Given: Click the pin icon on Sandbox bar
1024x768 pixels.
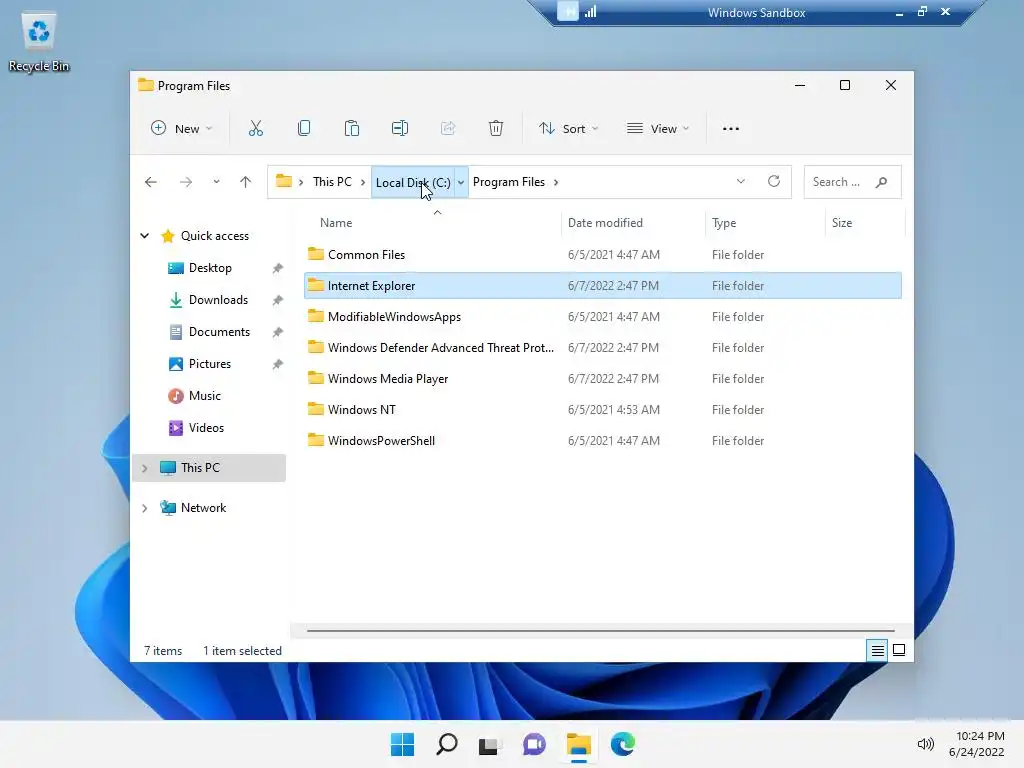Looking at the screenshot, I should point(568,12).
